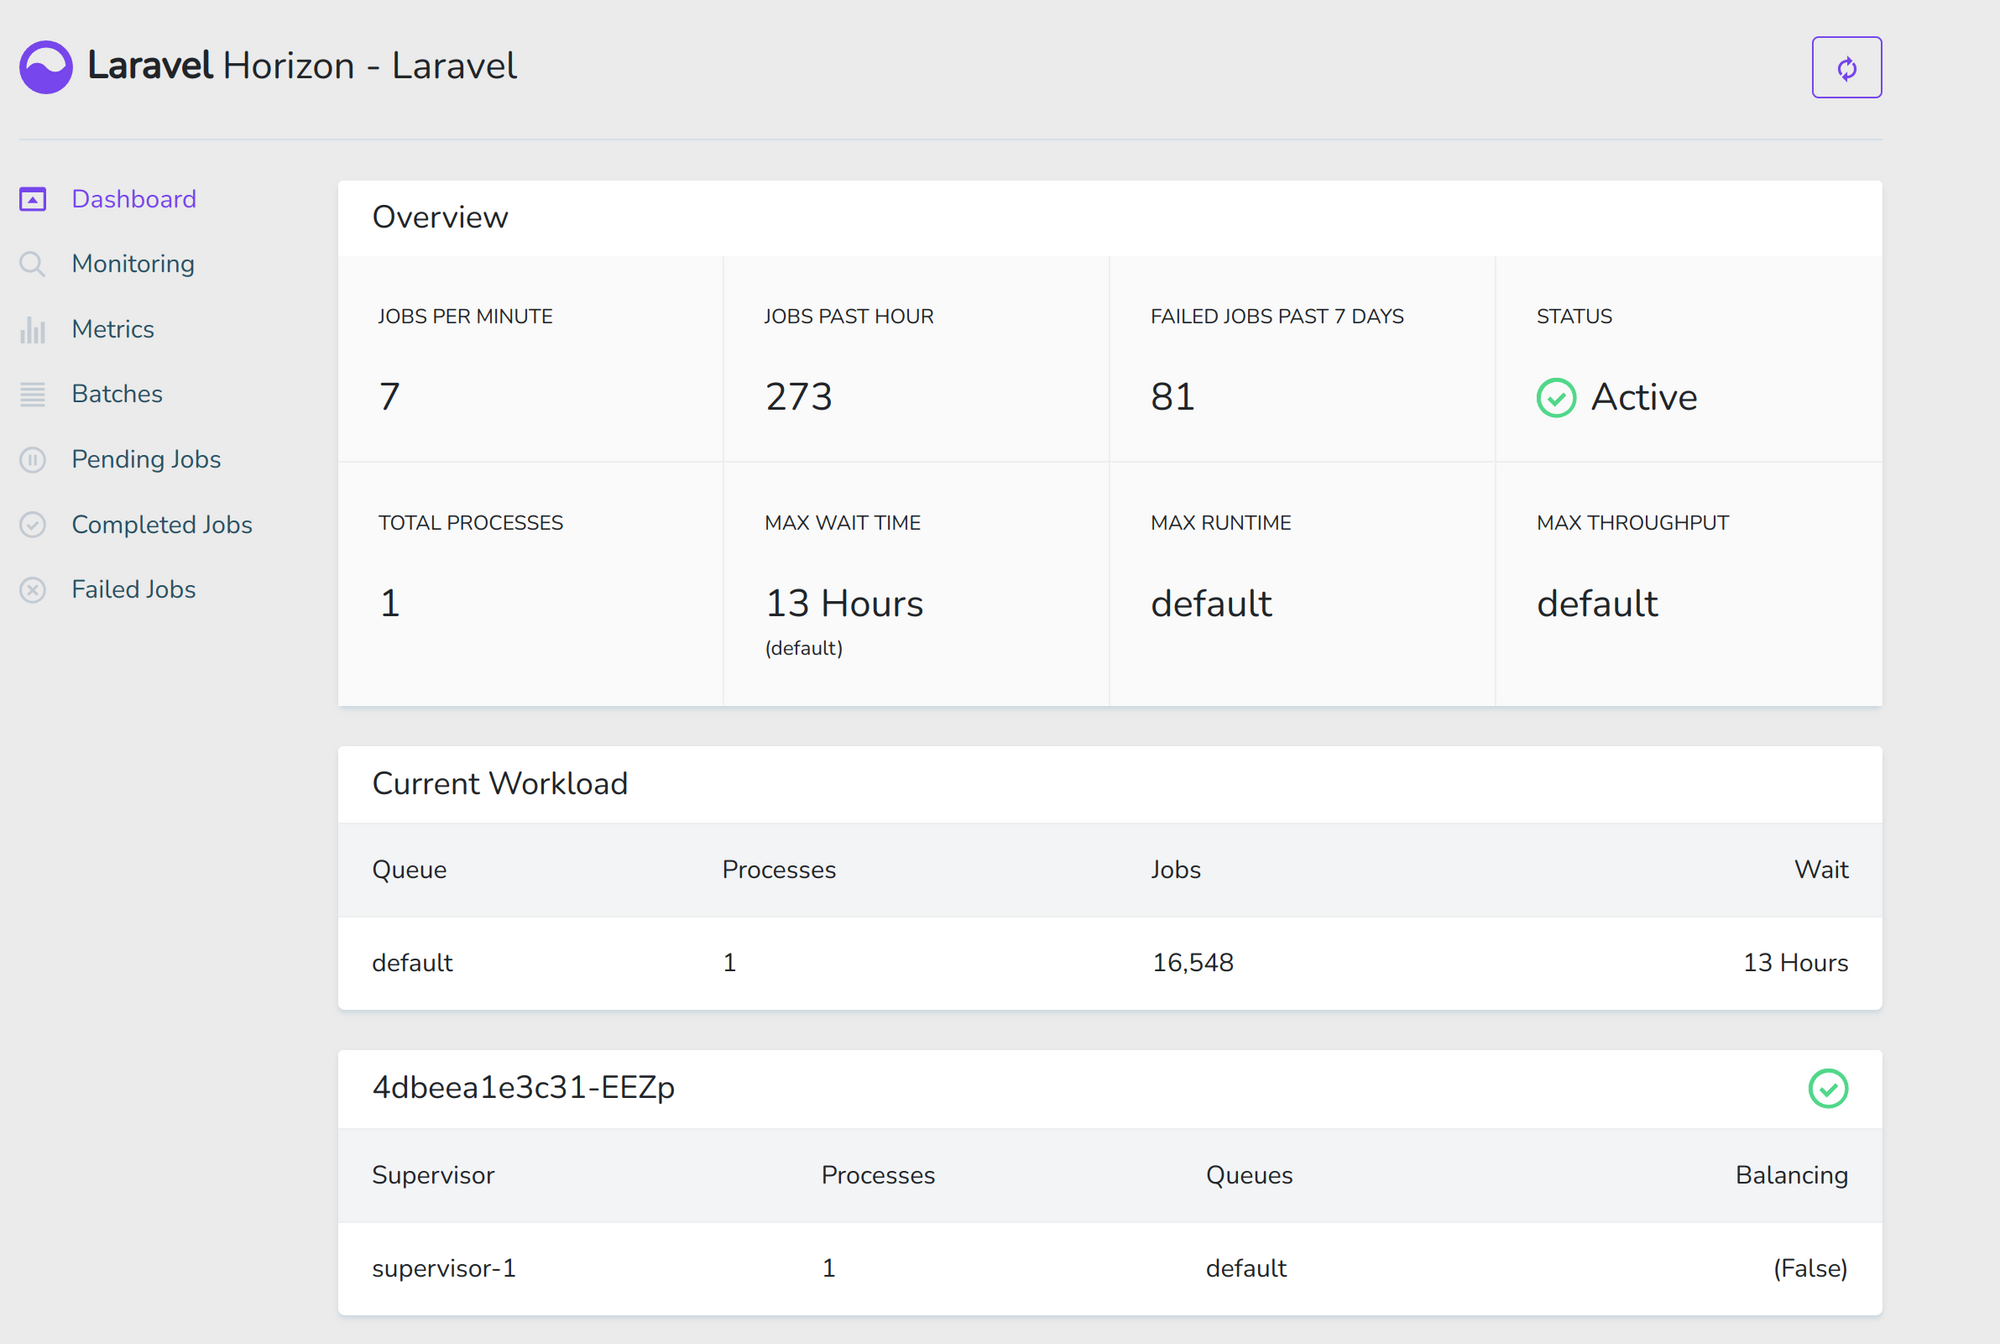Open Failed Jobs page

pyautogui.click(x=134, y=589)
